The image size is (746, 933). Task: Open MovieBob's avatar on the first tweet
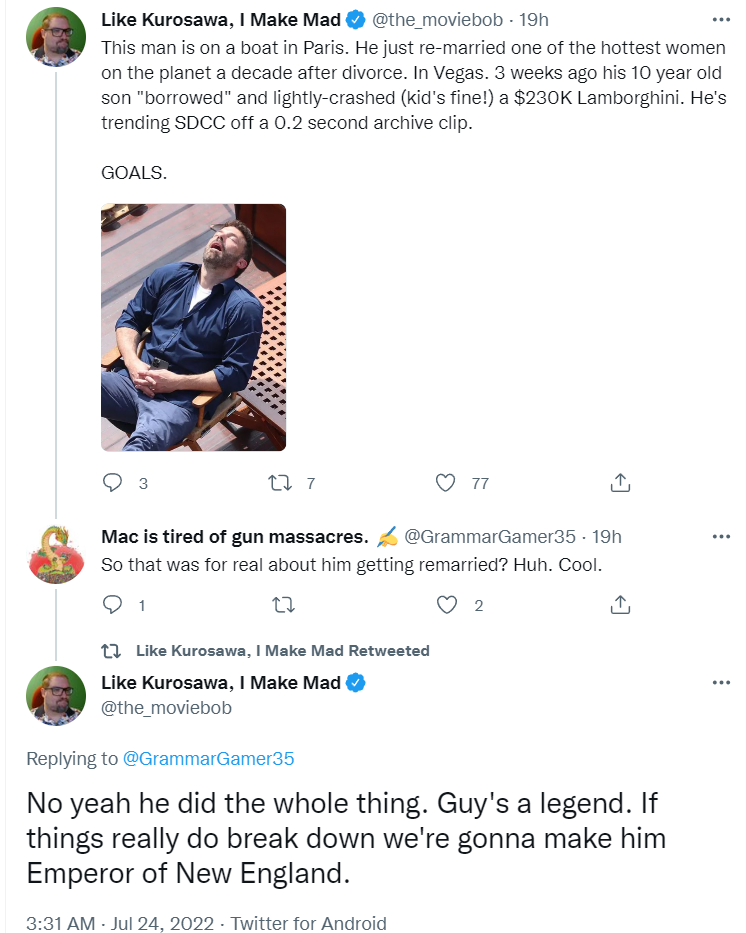click(56, 36)
